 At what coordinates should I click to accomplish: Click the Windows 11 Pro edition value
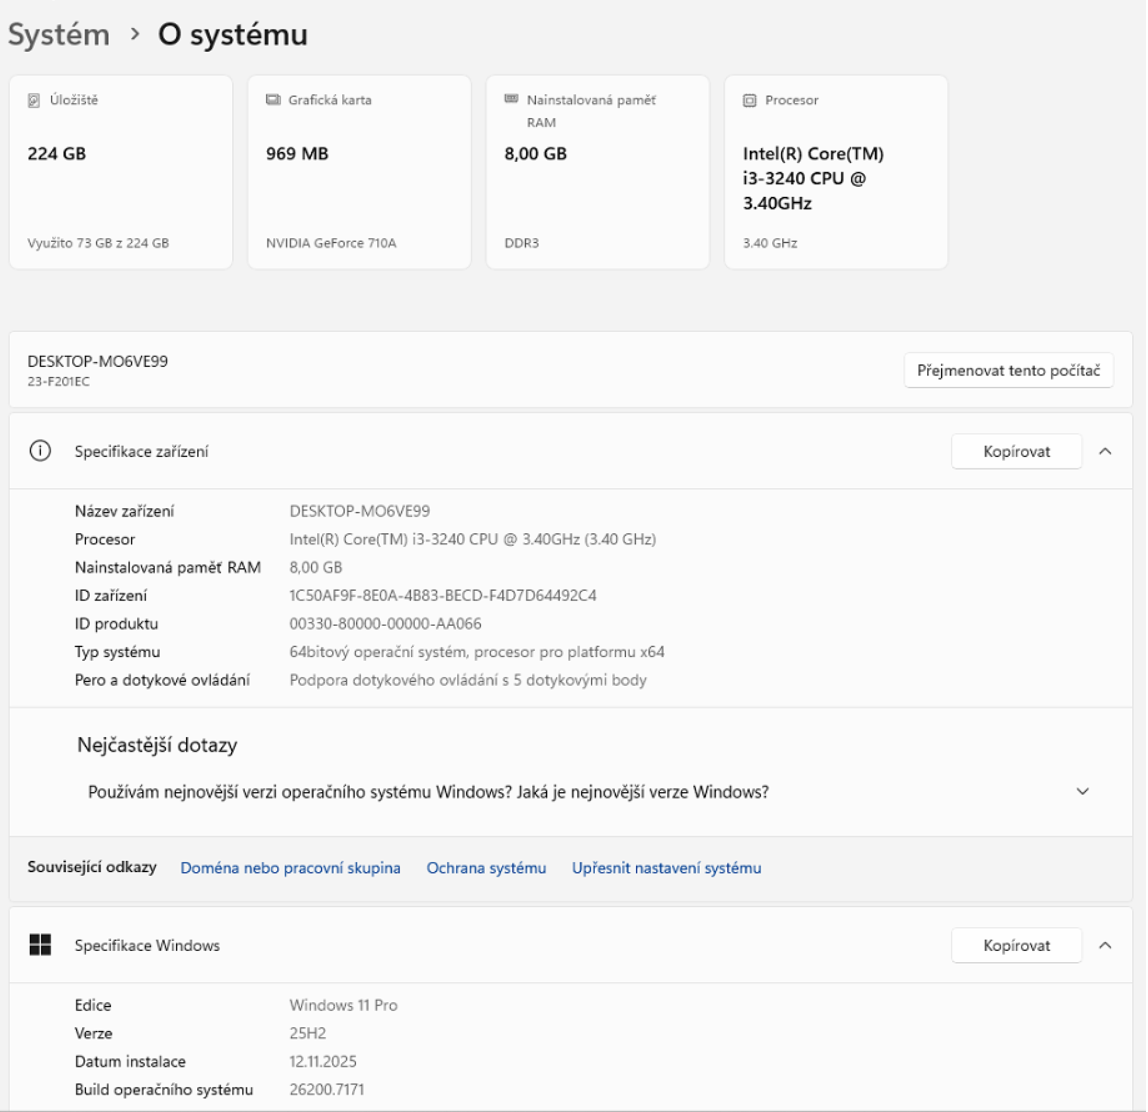(x=343, y=1005)
